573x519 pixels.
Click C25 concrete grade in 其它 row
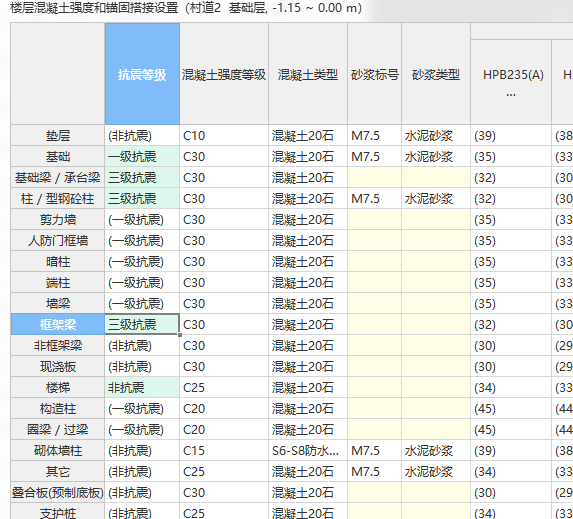[x=224, y=471]
